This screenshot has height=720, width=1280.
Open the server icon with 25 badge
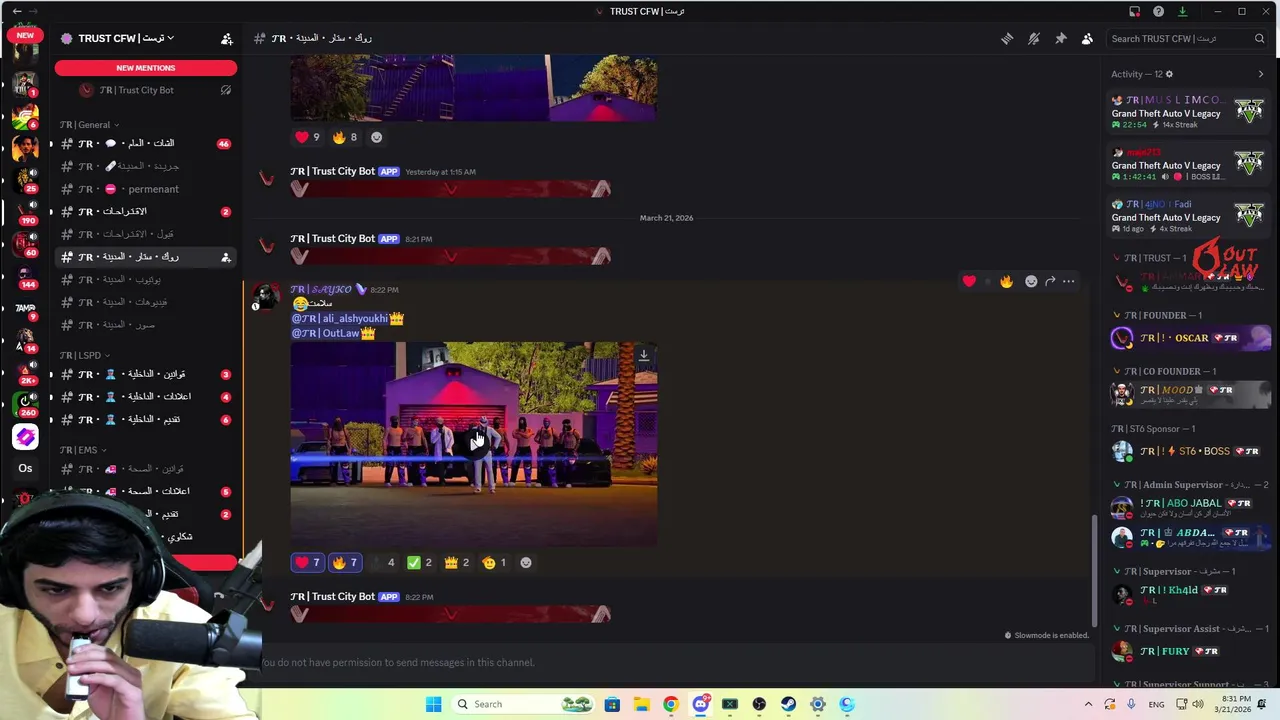[25, 180]
